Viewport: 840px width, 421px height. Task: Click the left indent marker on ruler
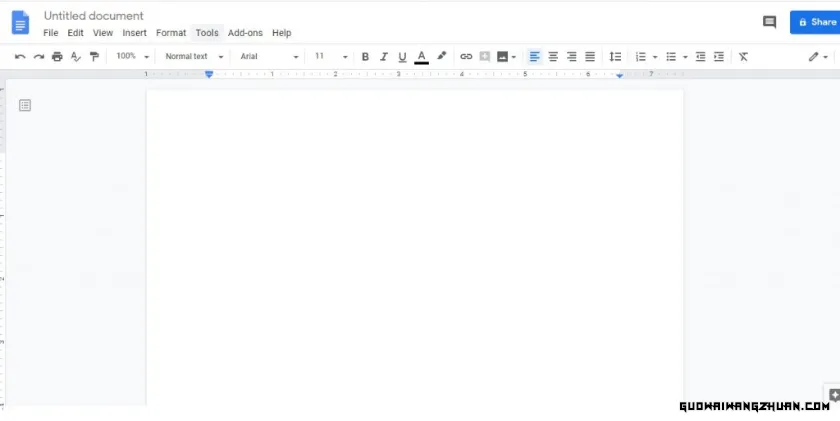click(x=209, y=74)
